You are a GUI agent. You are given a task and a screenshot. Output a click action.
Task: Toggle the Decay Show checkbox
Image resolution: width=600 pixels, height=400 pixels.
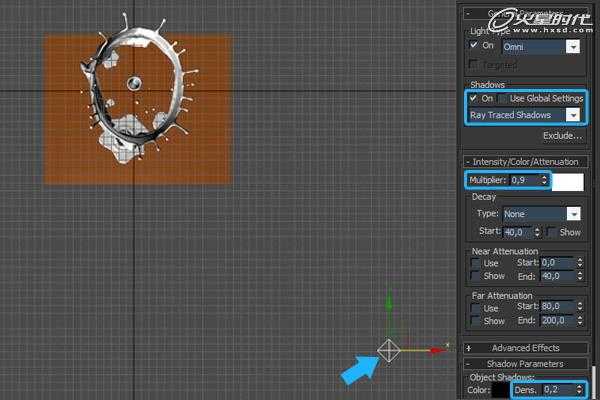coord(551,232)
